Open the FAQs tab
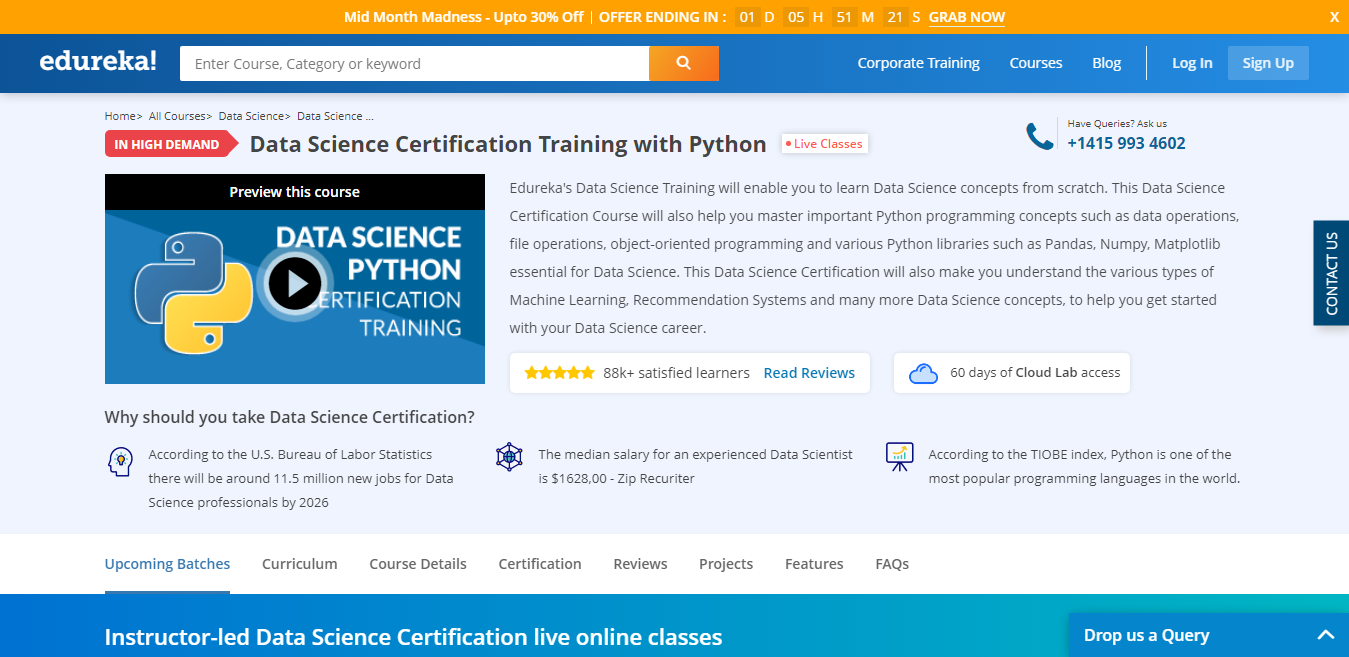 coord(891,563)
